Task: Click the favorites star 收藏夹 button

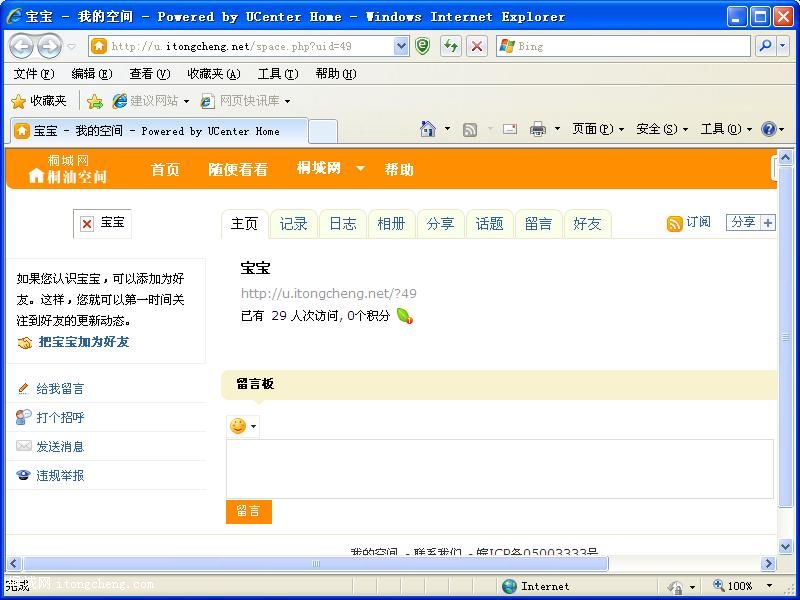Action: (39, 101)
